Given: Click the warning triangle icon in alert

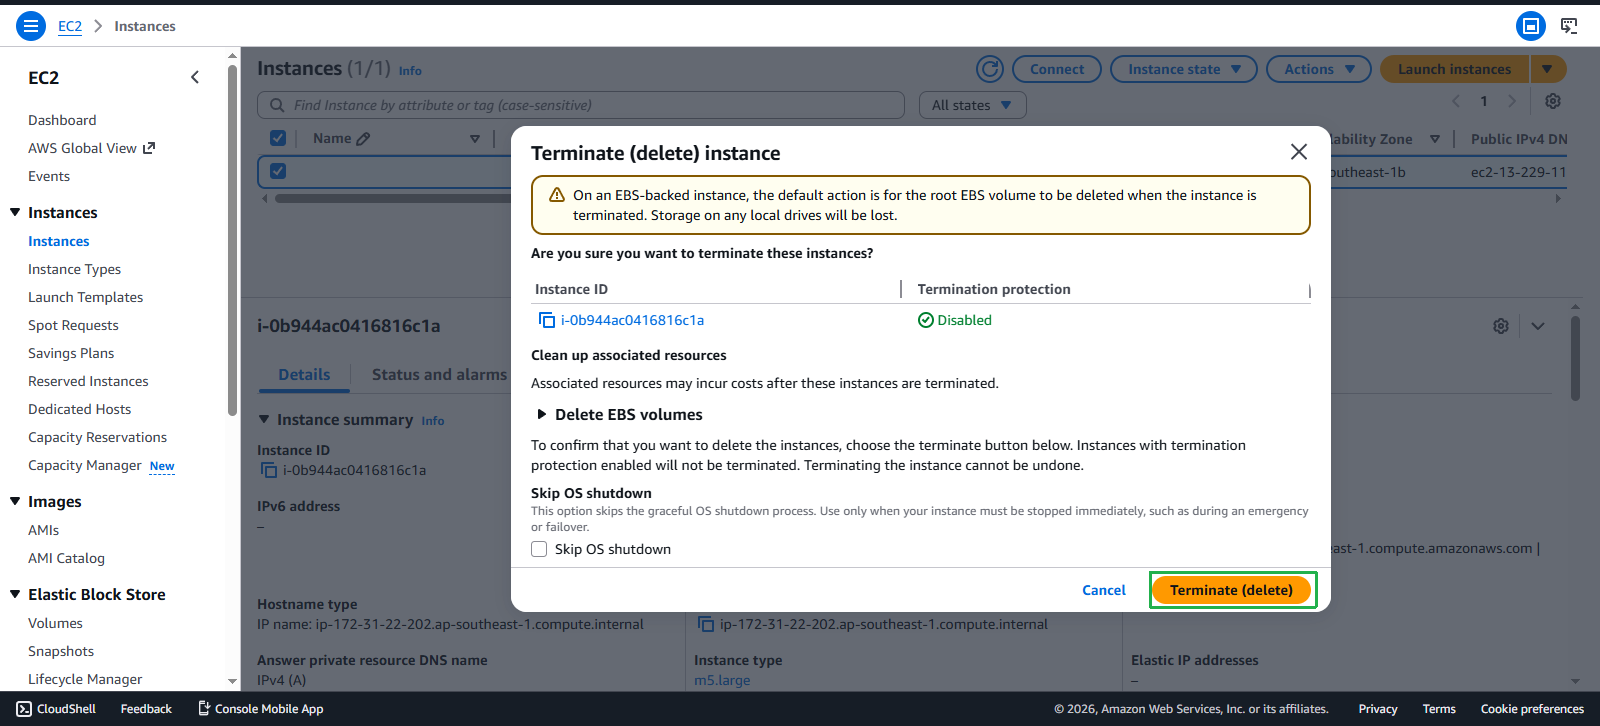Looking at the screenshot, I should [x=557, y=195].
